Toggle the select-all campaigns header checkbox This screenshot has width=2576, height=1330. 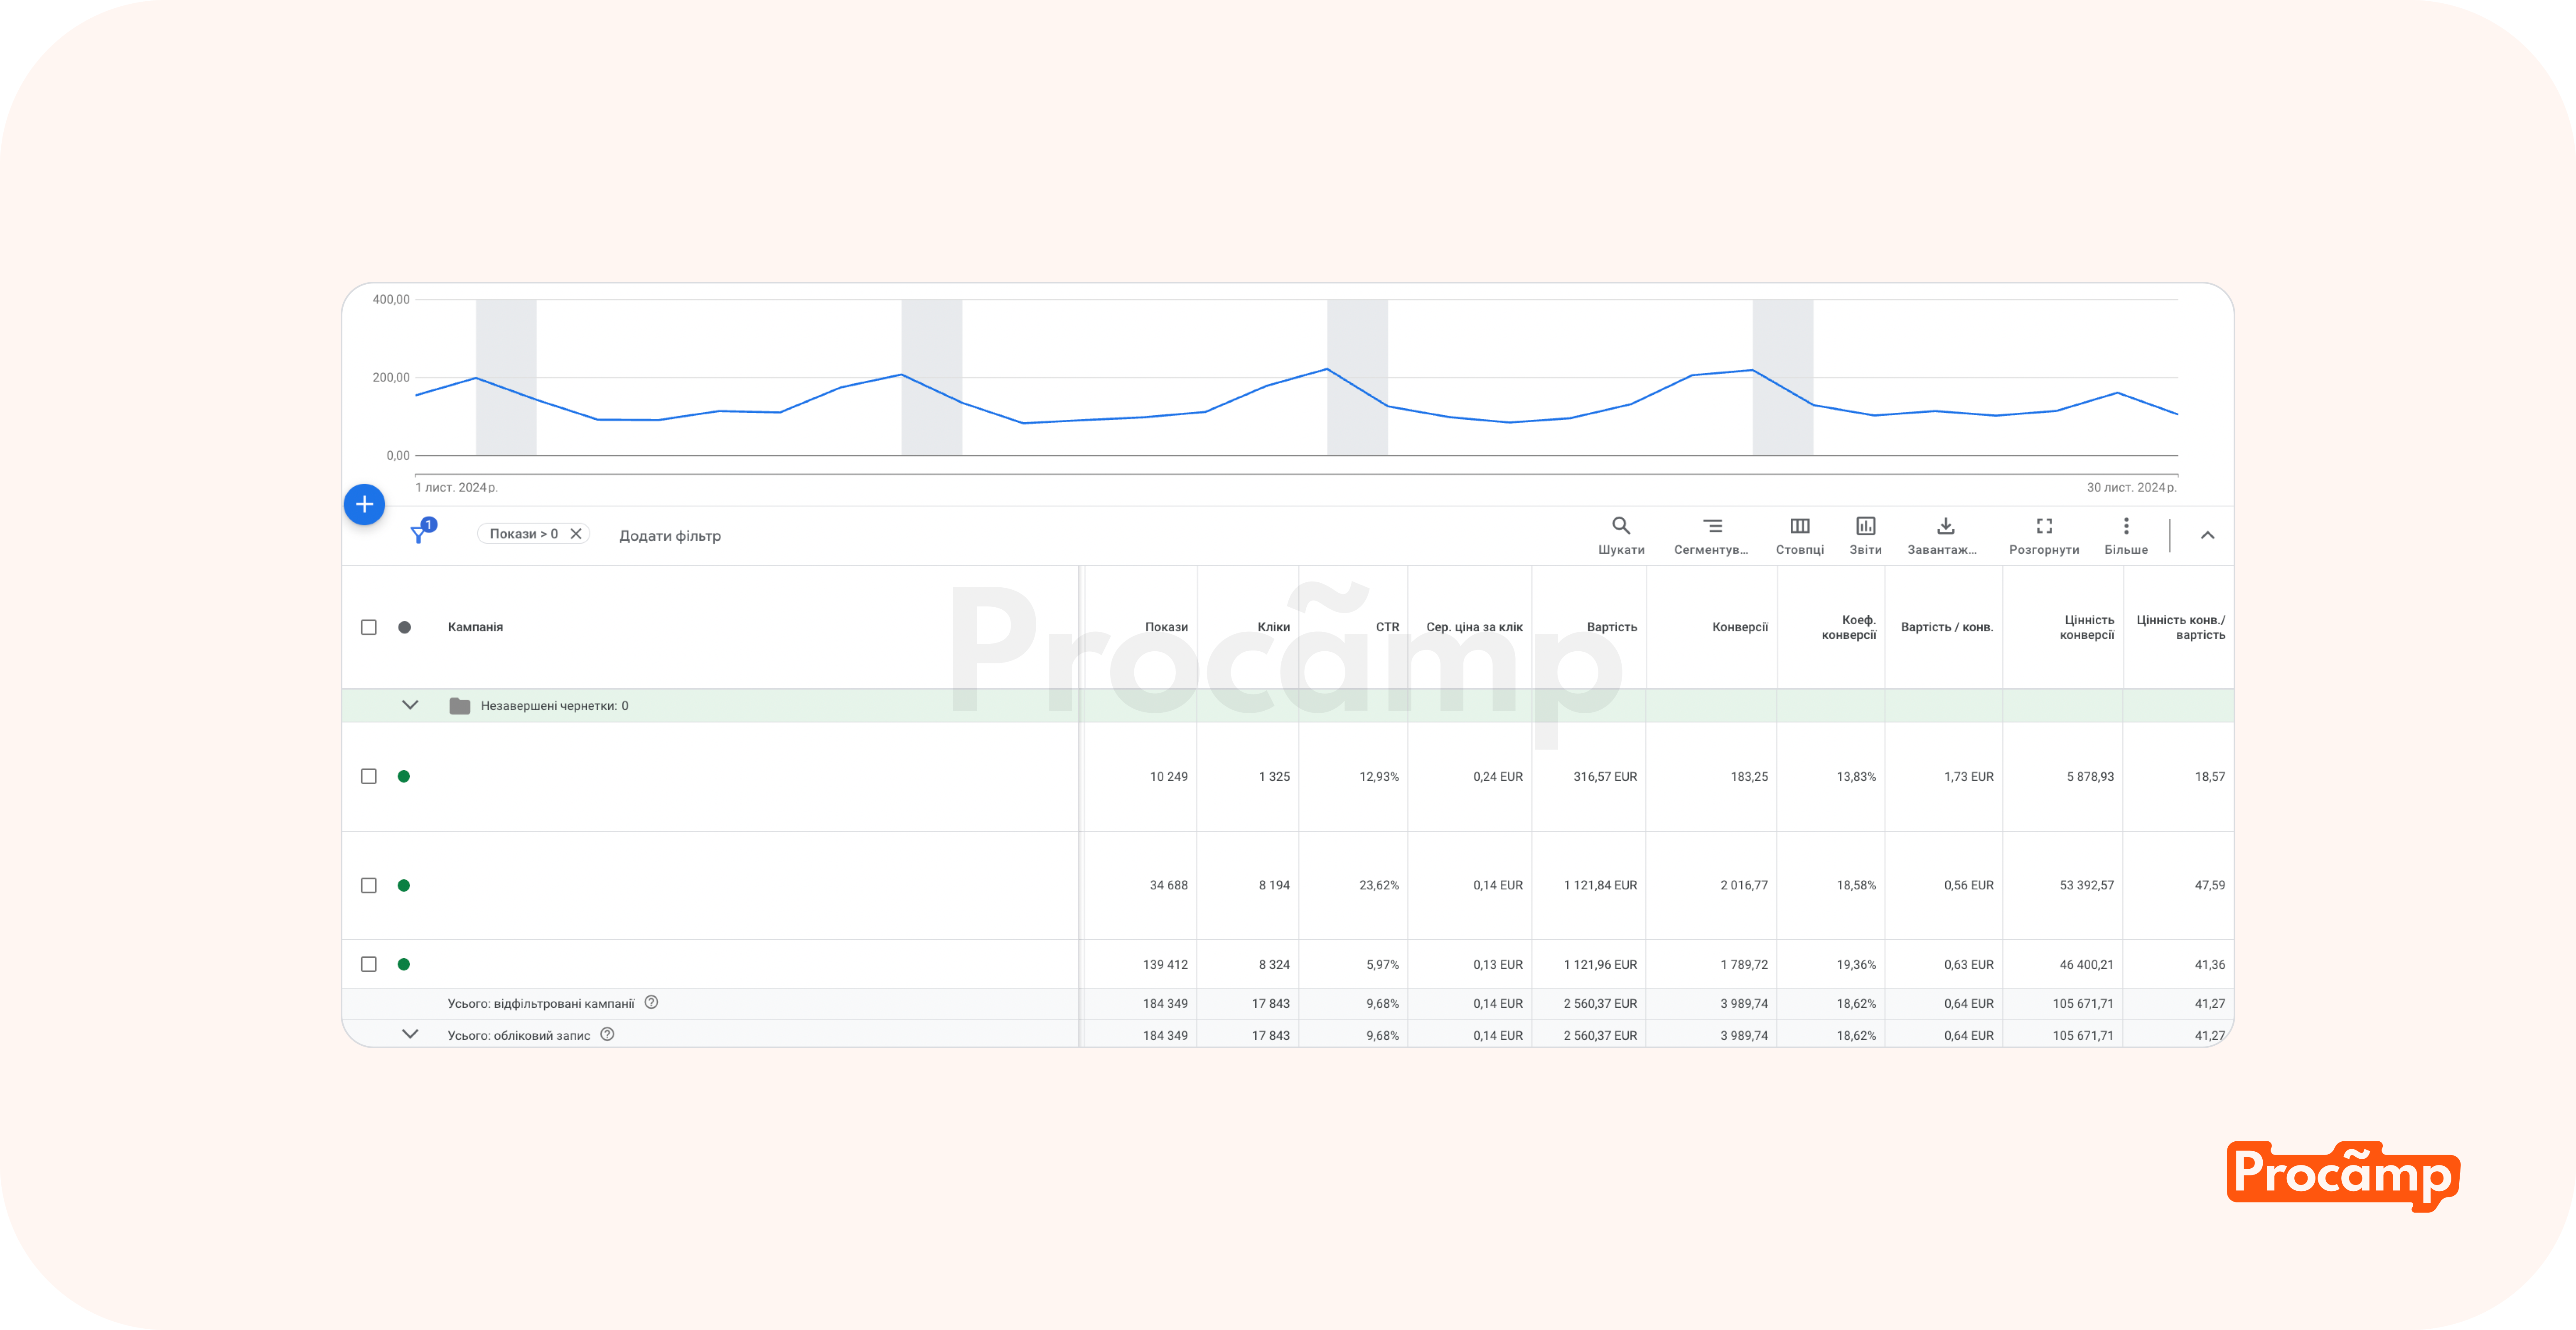coord(369,627)
